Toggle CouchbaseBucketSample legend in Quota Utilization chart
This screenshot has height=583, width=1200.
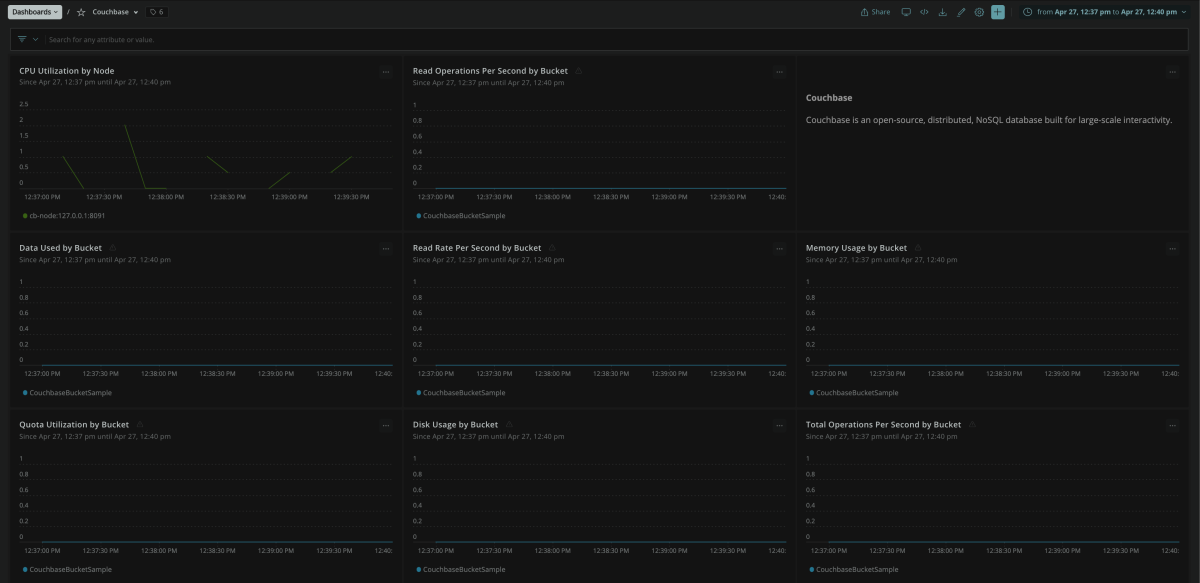(x=67, y=569)
